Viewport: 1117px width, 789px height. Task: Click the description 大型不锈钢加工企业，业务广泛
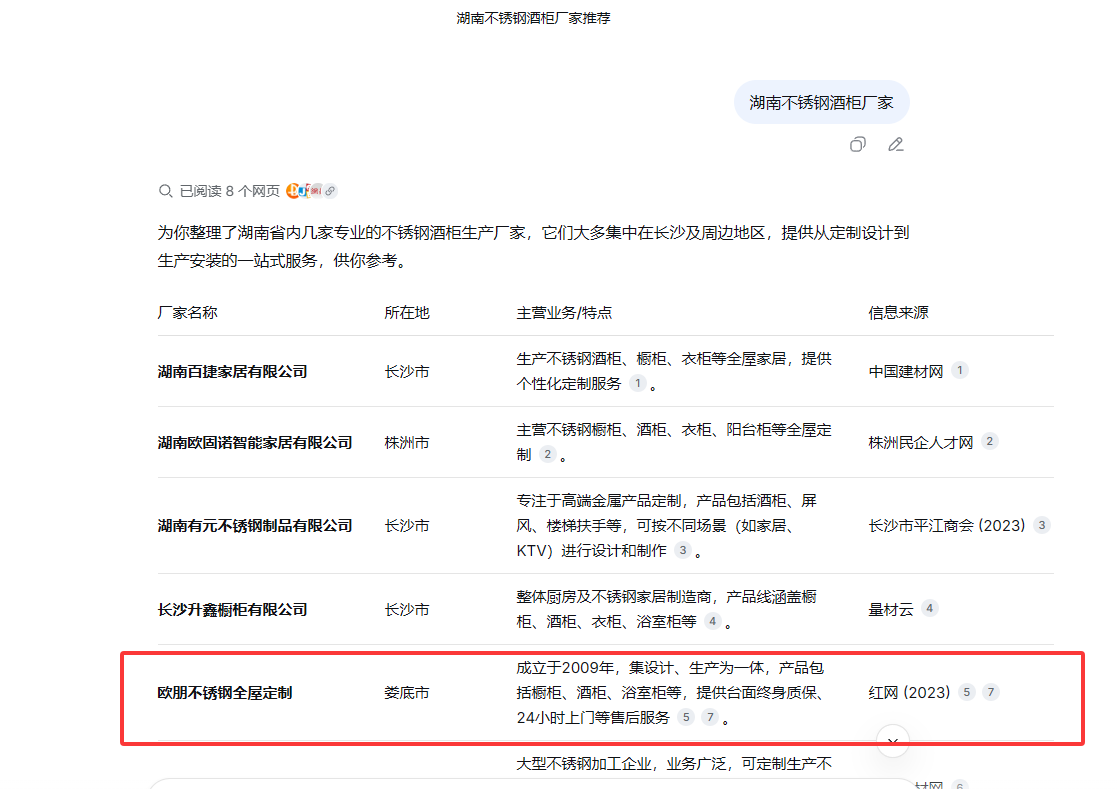click(674, 764)
